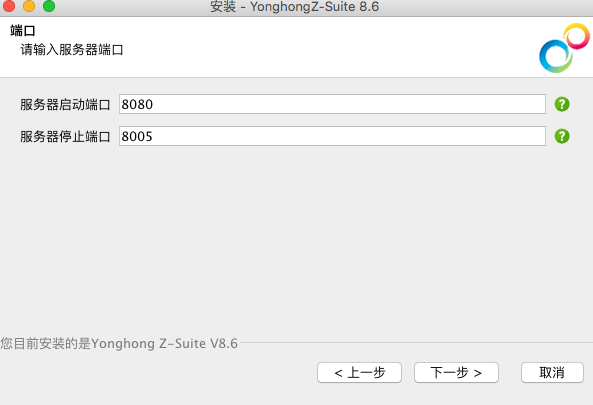593x405 pixels.
Task: Maximize the installer window
Action: pos(49,6)
